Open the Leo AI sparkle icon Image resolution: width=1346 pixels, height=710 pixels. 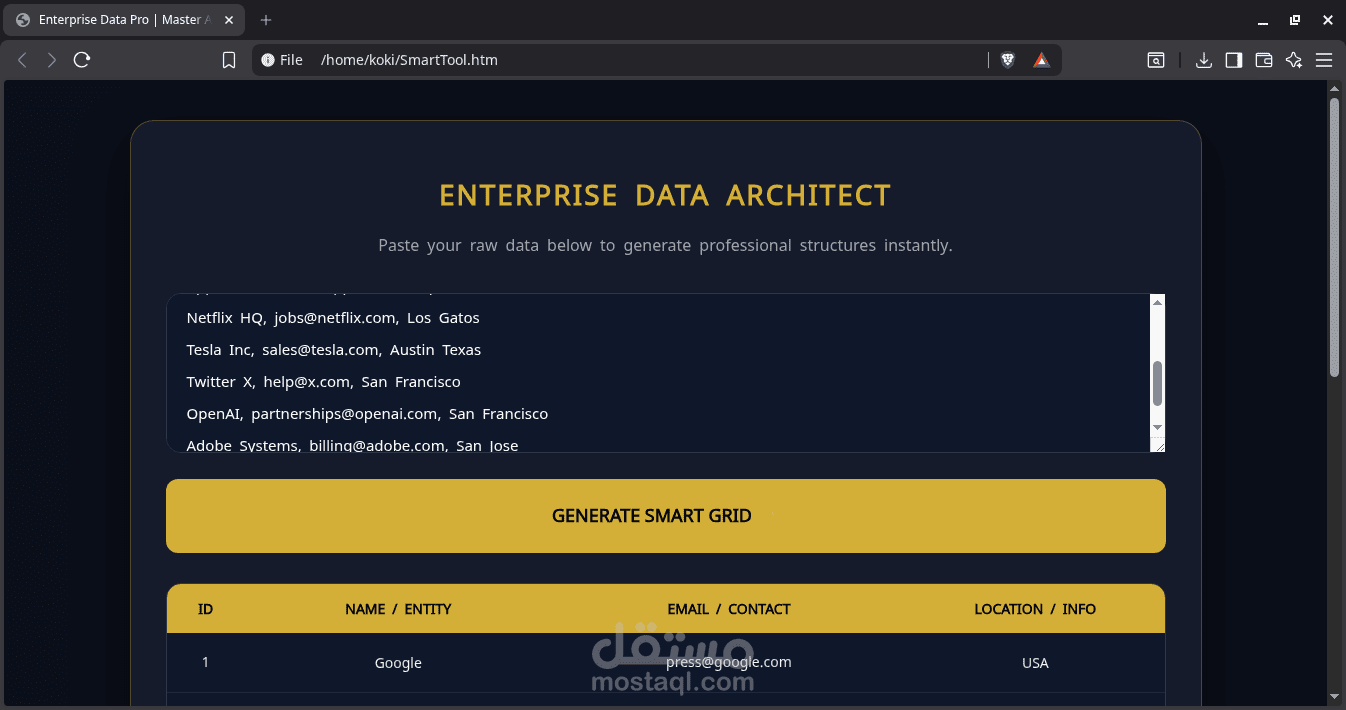pos(1294,60)
